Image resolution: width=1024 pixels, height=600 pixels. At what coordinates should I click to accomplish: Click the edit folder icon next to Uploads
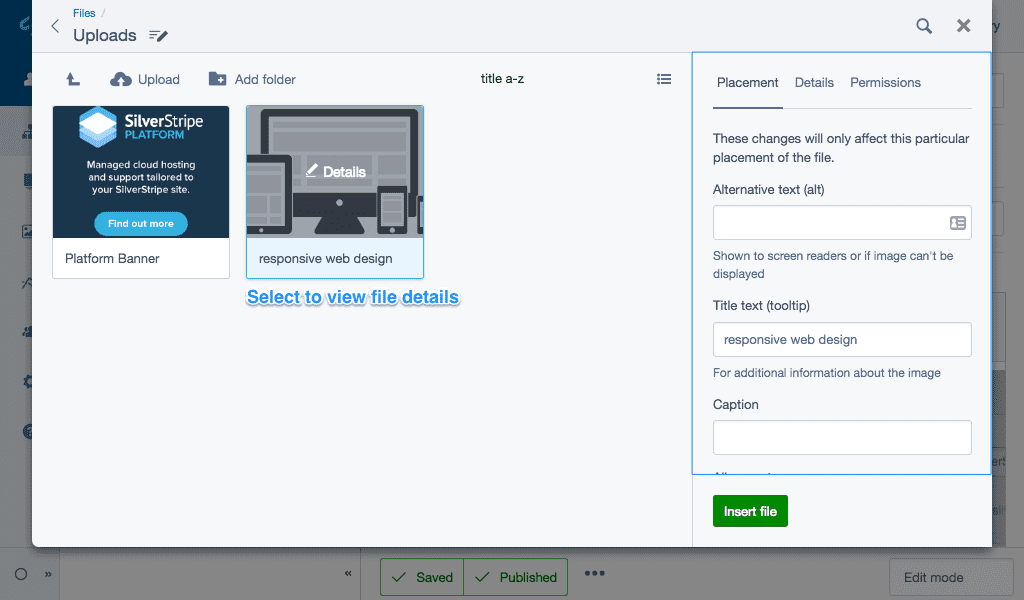point(158,36)
